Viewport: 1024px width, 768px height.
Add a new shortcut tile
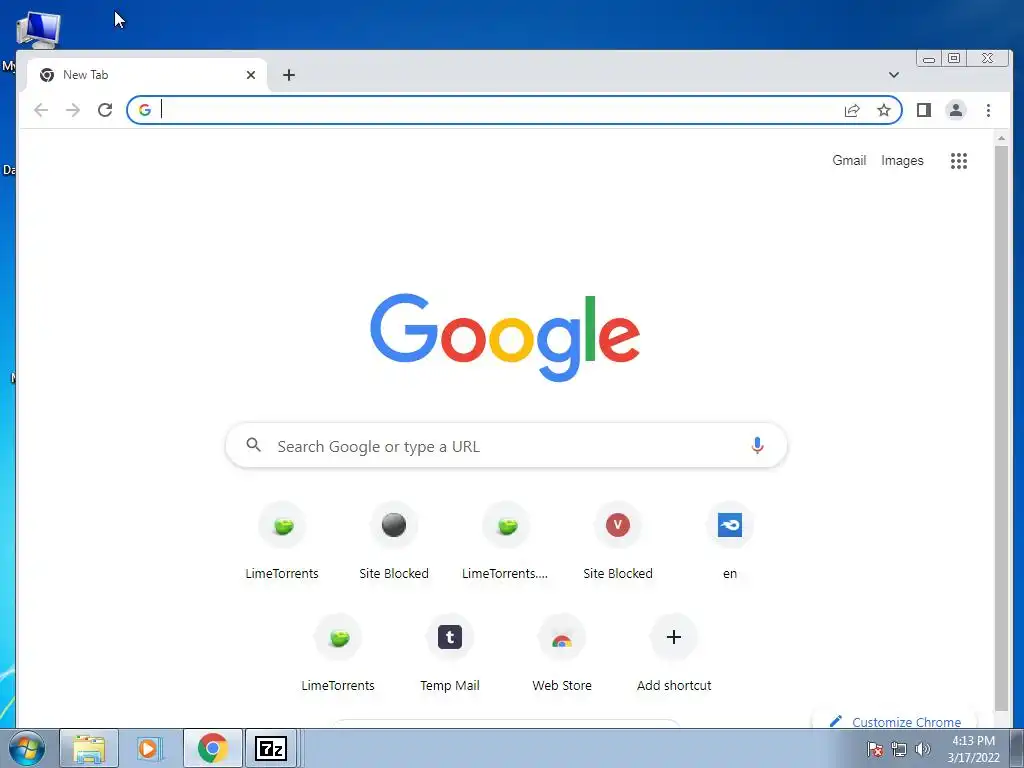tap(674, 654)
